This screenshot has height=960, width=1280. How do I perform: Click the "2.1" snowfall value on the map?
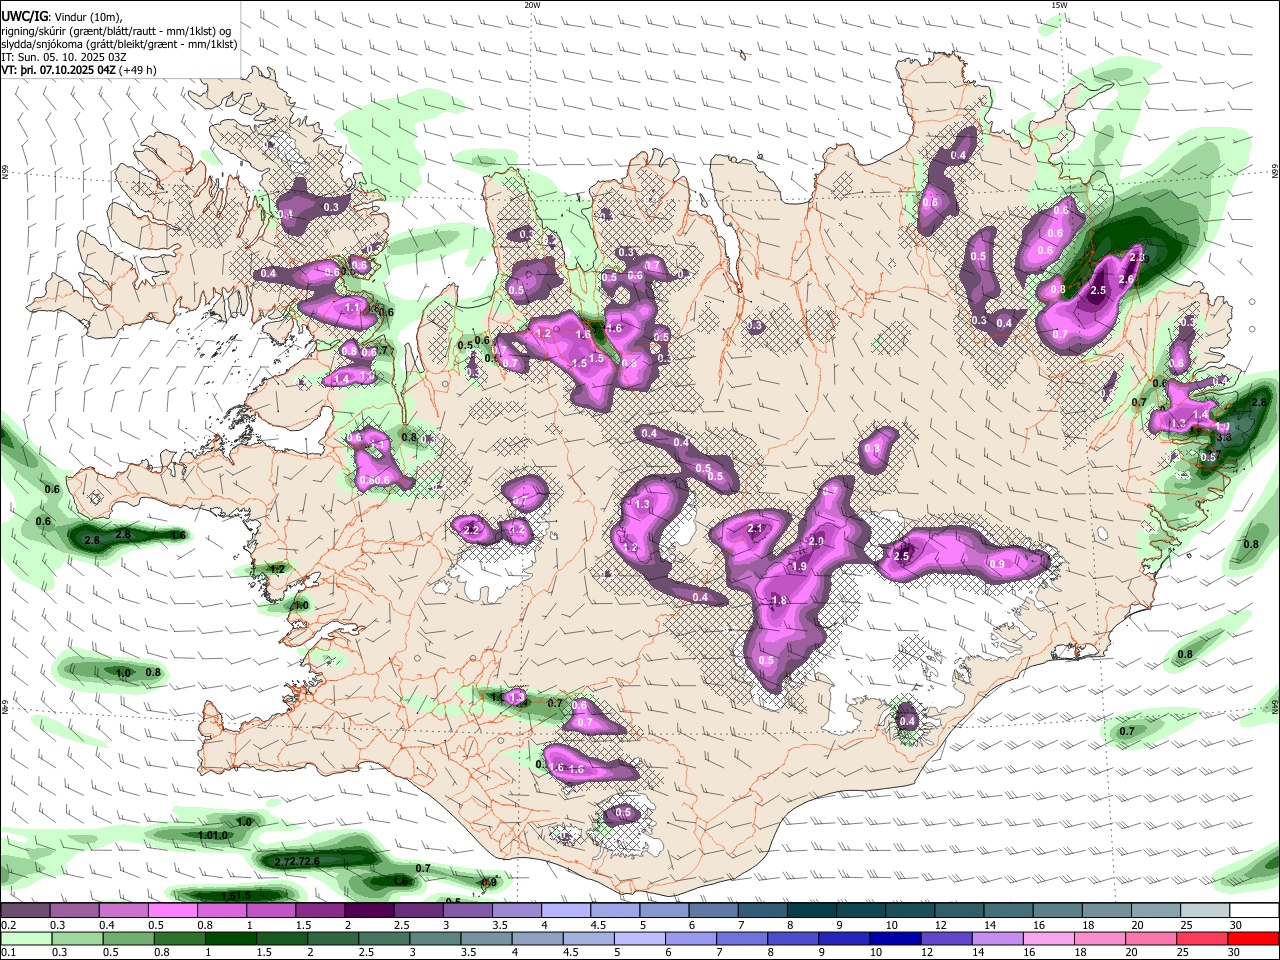coord(755,528)
